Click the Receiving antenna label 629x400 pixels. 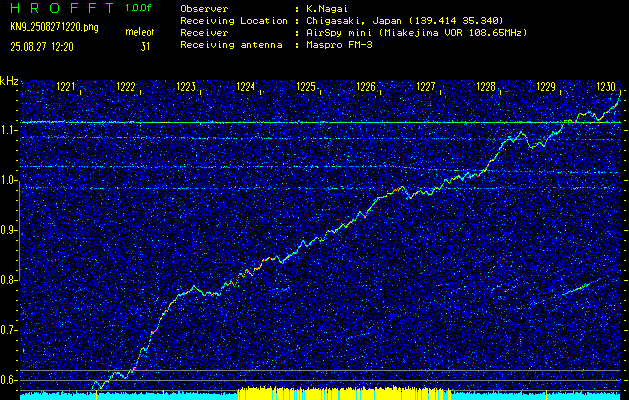click(x=231, y=45)
